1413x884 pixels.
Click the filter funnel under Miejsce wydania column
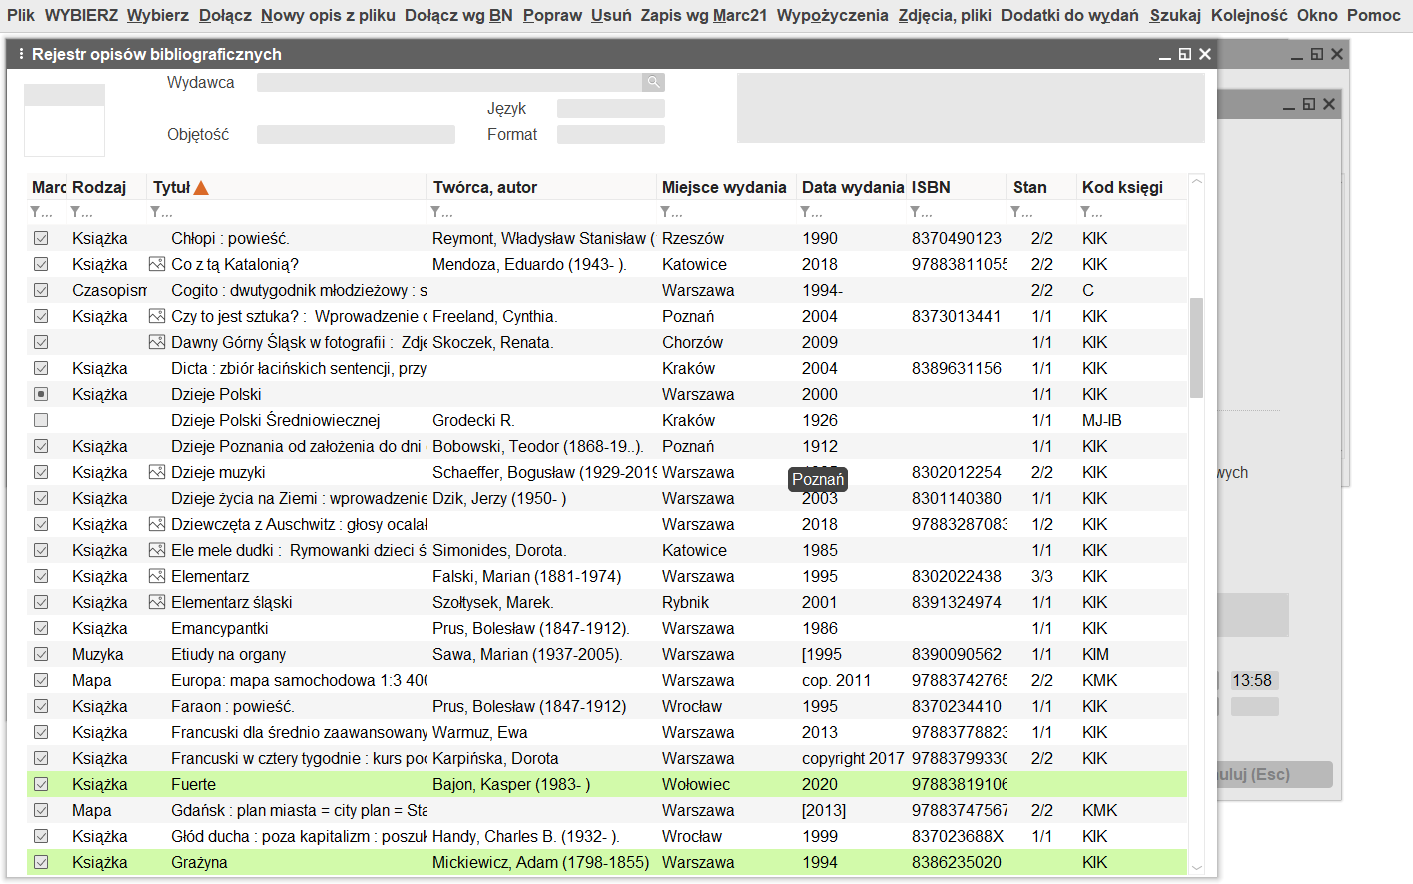[x=665, y=212]
